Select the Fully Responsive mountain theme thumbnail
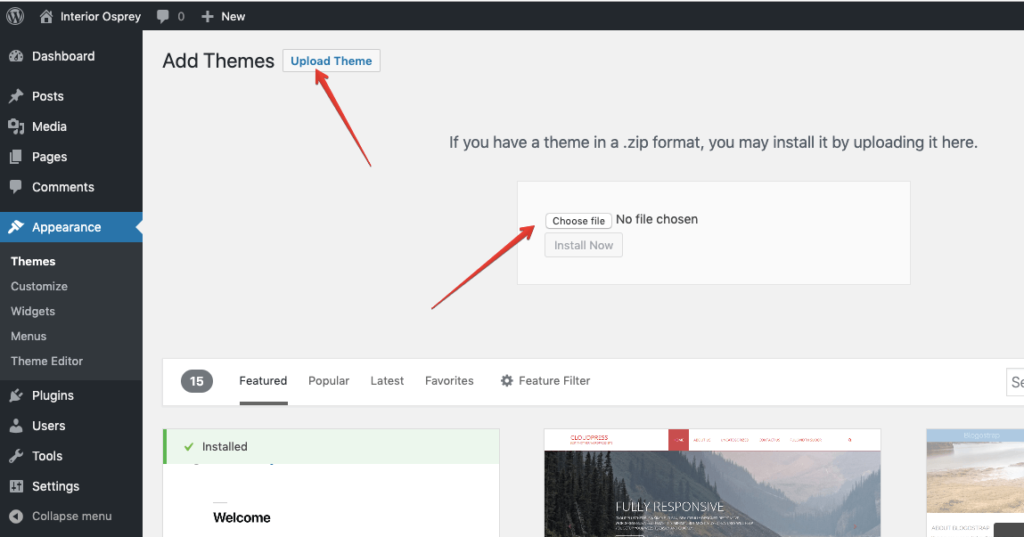This screenshot has width=1024, height=537. 712,483
